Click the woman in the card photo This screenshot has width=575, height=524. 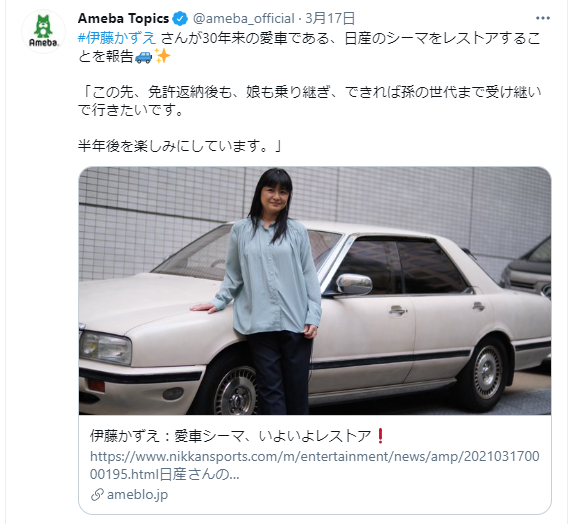270,291
